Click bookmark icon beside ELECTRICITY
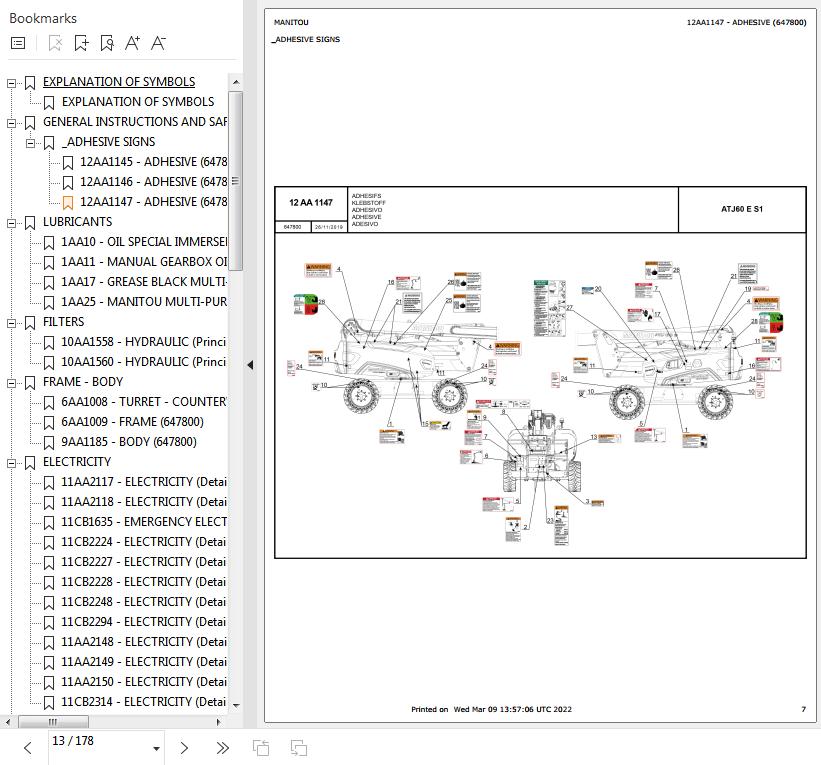This screenshot has height=765, width=821. click(x=30, y=462)
